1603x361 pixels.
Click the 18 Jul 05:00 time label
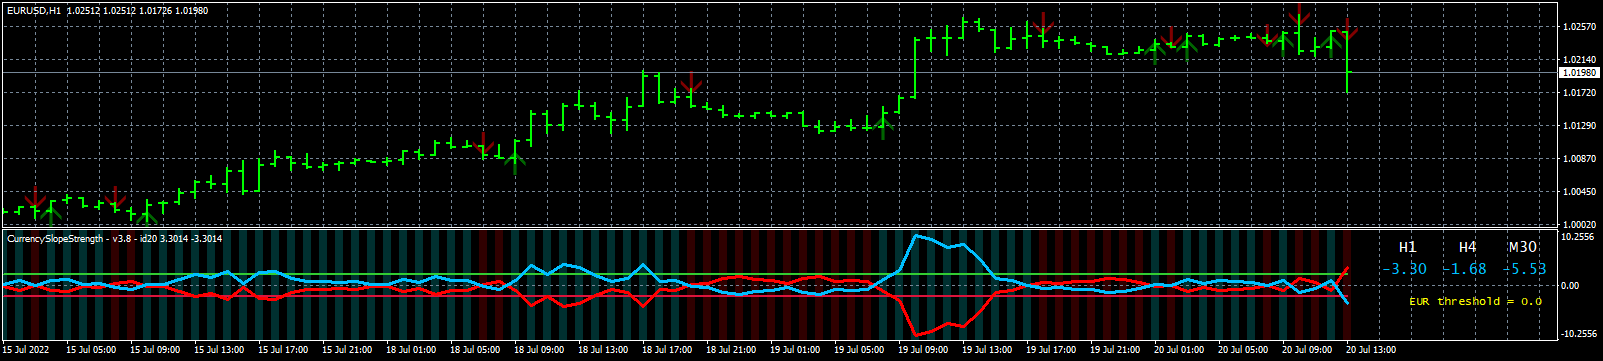475,350
